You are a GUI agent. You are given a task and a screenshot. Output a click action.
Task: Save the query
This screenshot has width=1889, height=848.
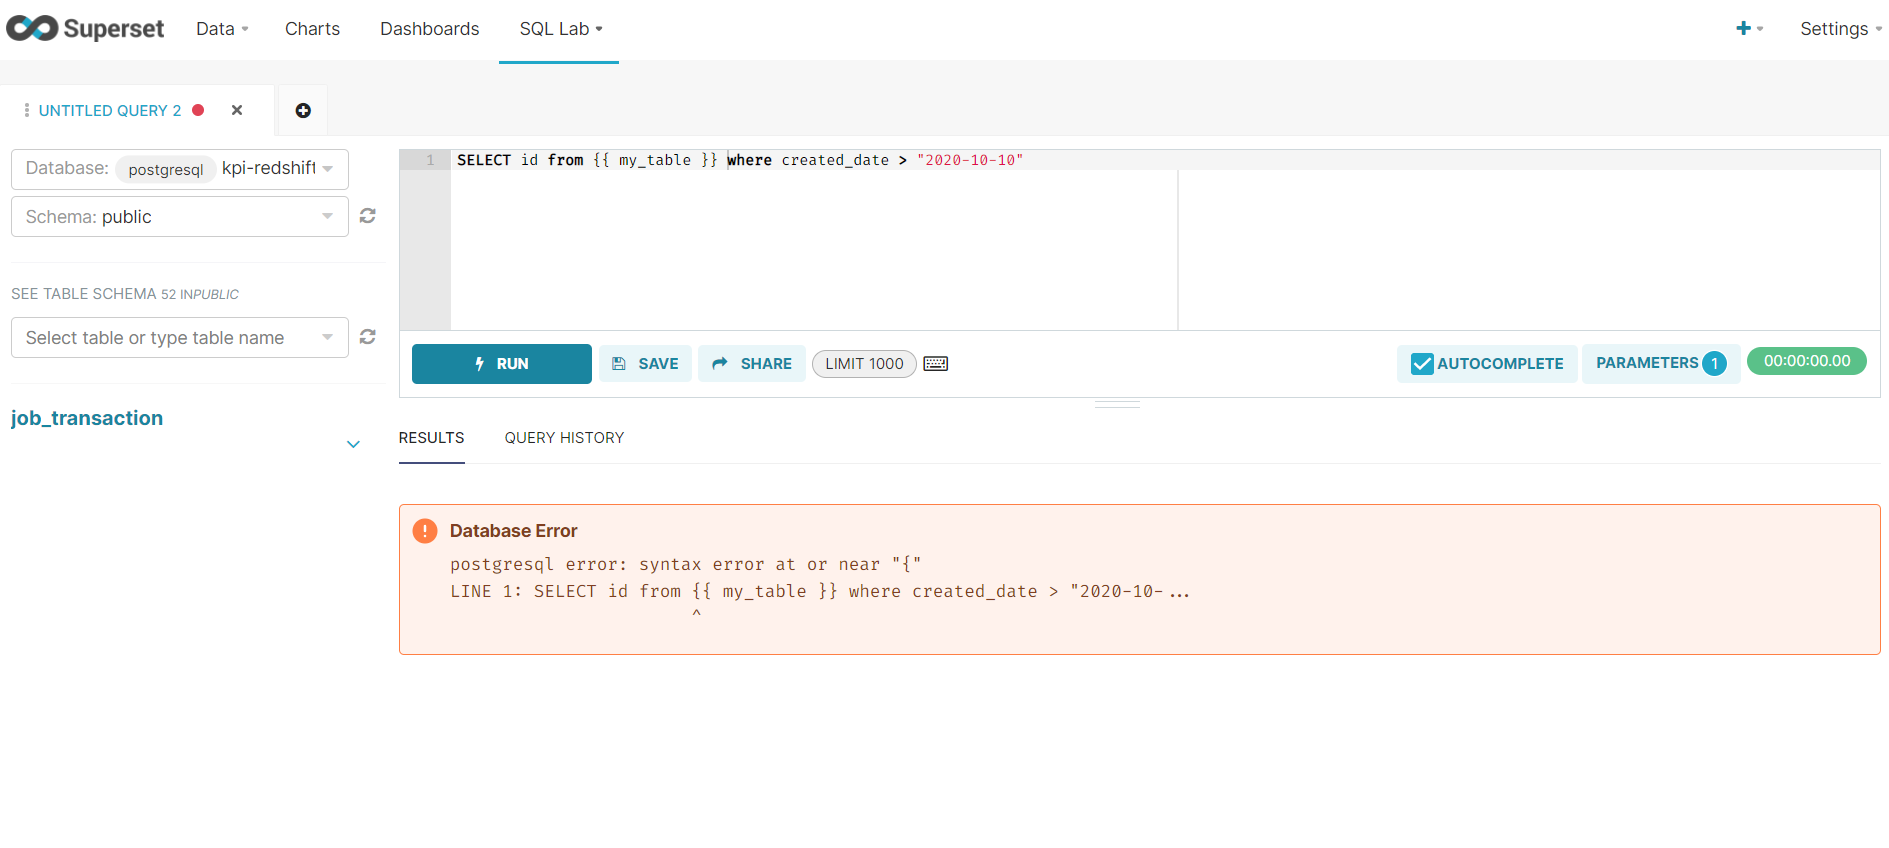pyautogui.click(x=645, y=364)
